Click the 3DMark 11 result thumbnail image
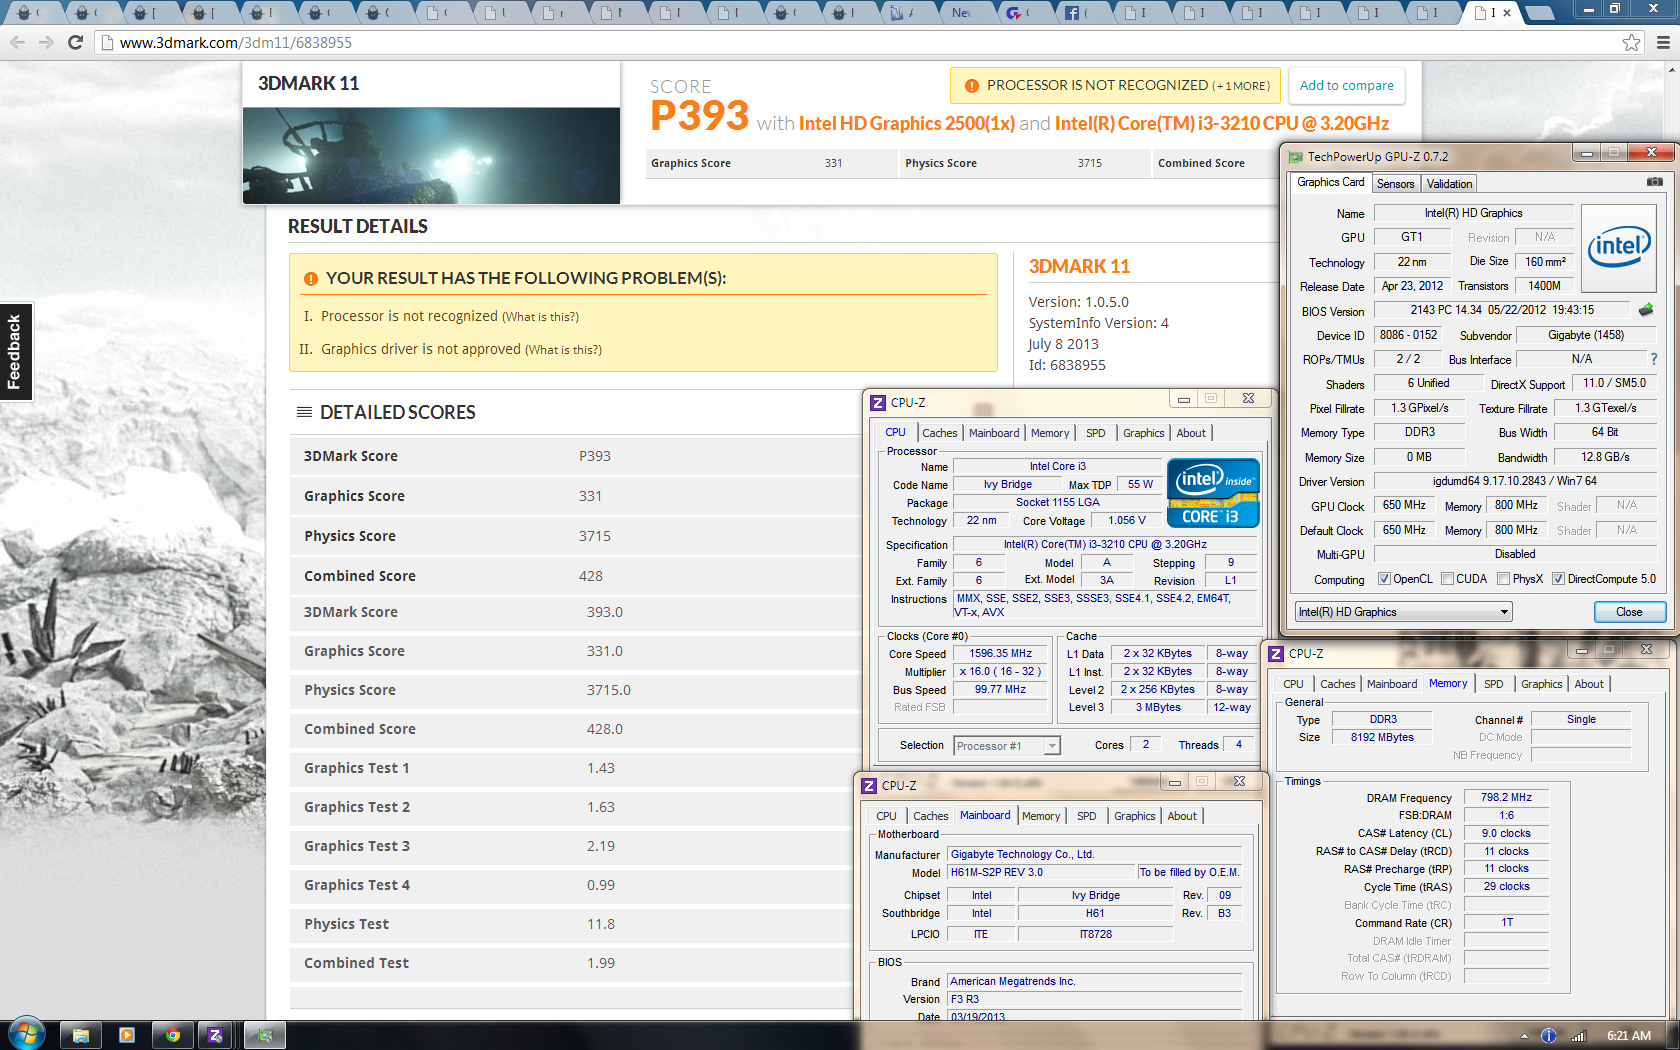This screenshot has height=1050, width=1680. click(431, 156)
